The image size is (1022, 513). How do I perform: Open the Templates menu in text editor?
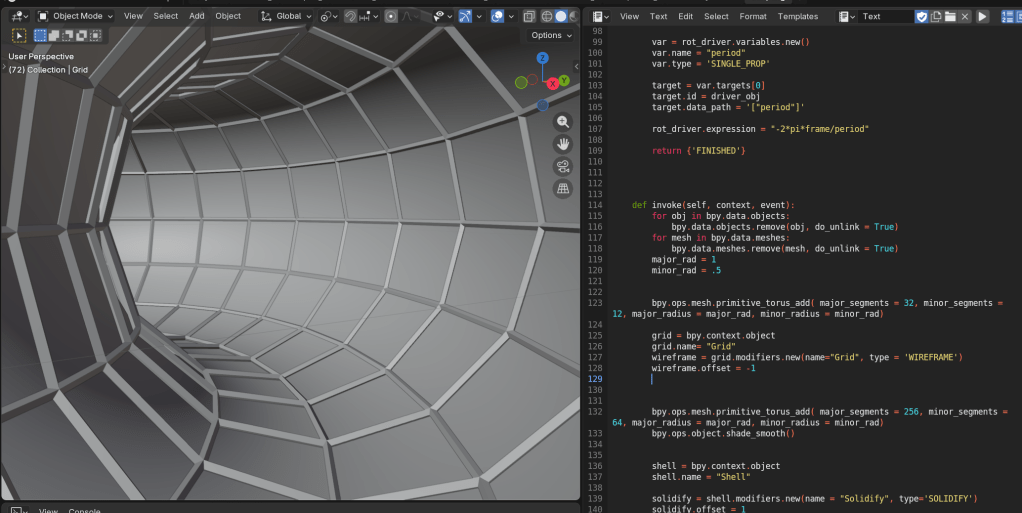(x=797, y=17)
